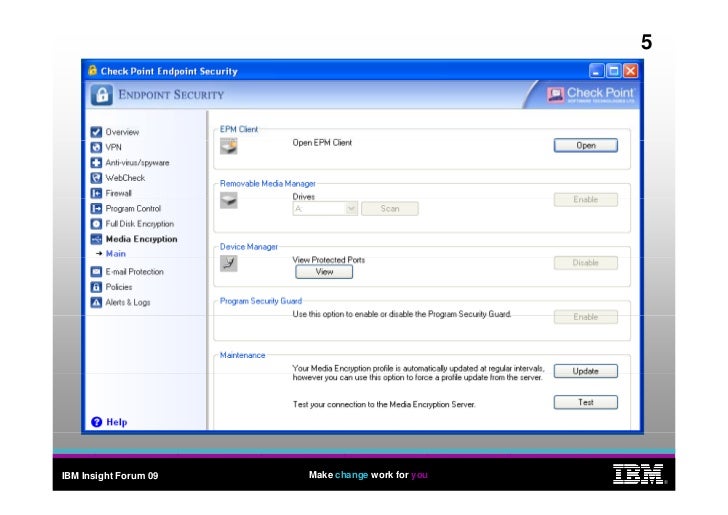Click the E-mail Protection envelope icon
The height and width of the screenshot is (515, 728).
[96, 272]
